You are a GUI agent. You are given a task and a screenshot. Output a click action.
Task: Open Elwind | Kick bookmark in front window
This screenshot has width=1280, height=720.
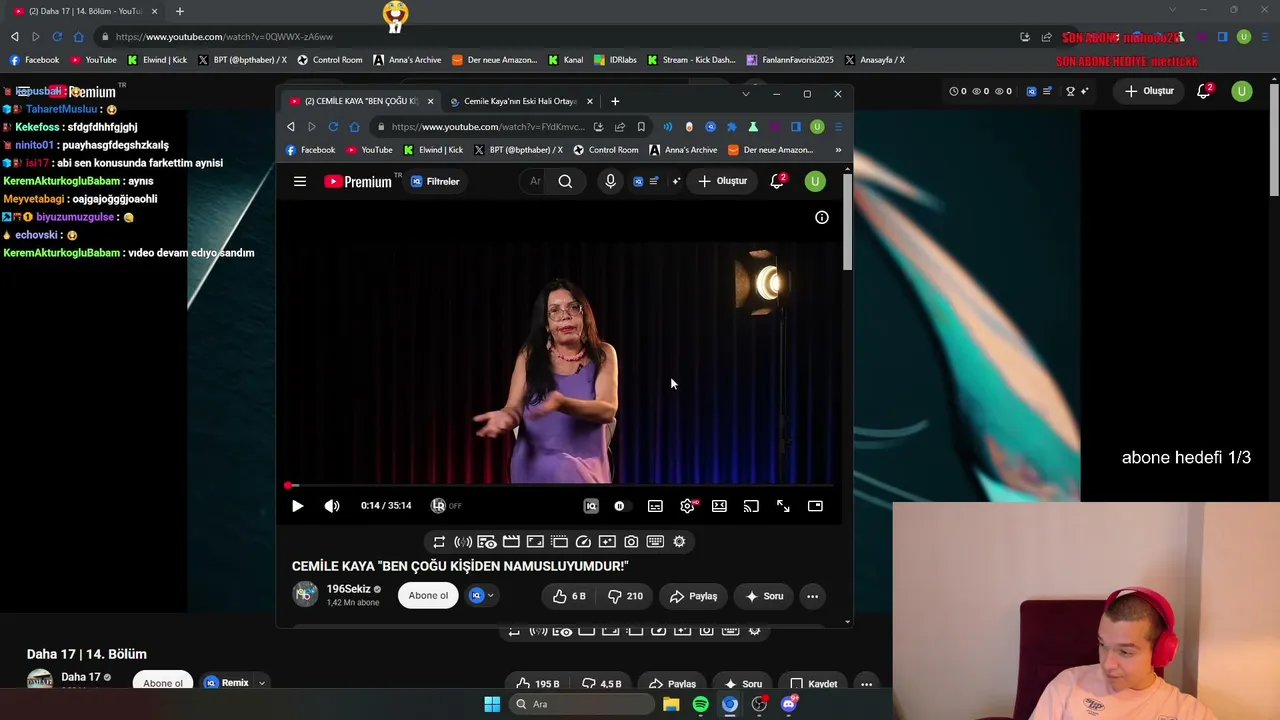(x=433, y=150)
